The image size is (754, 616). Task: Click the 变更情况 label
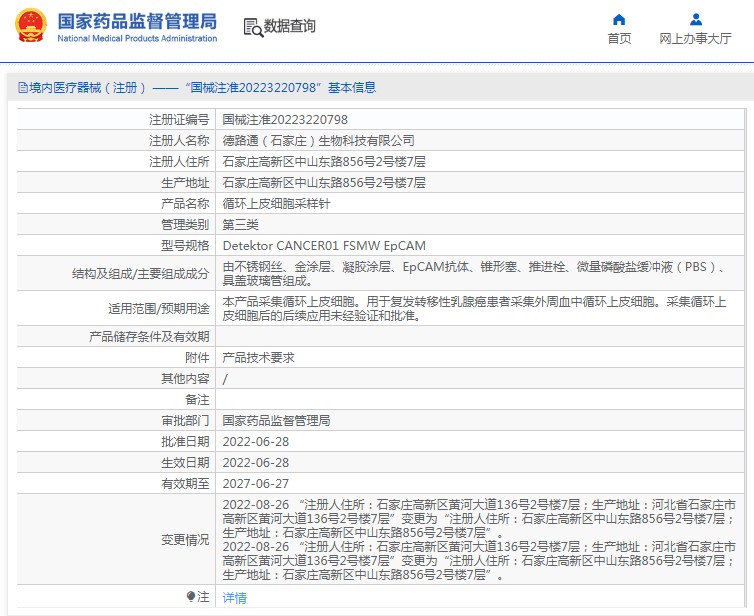[x=185, y=540]
